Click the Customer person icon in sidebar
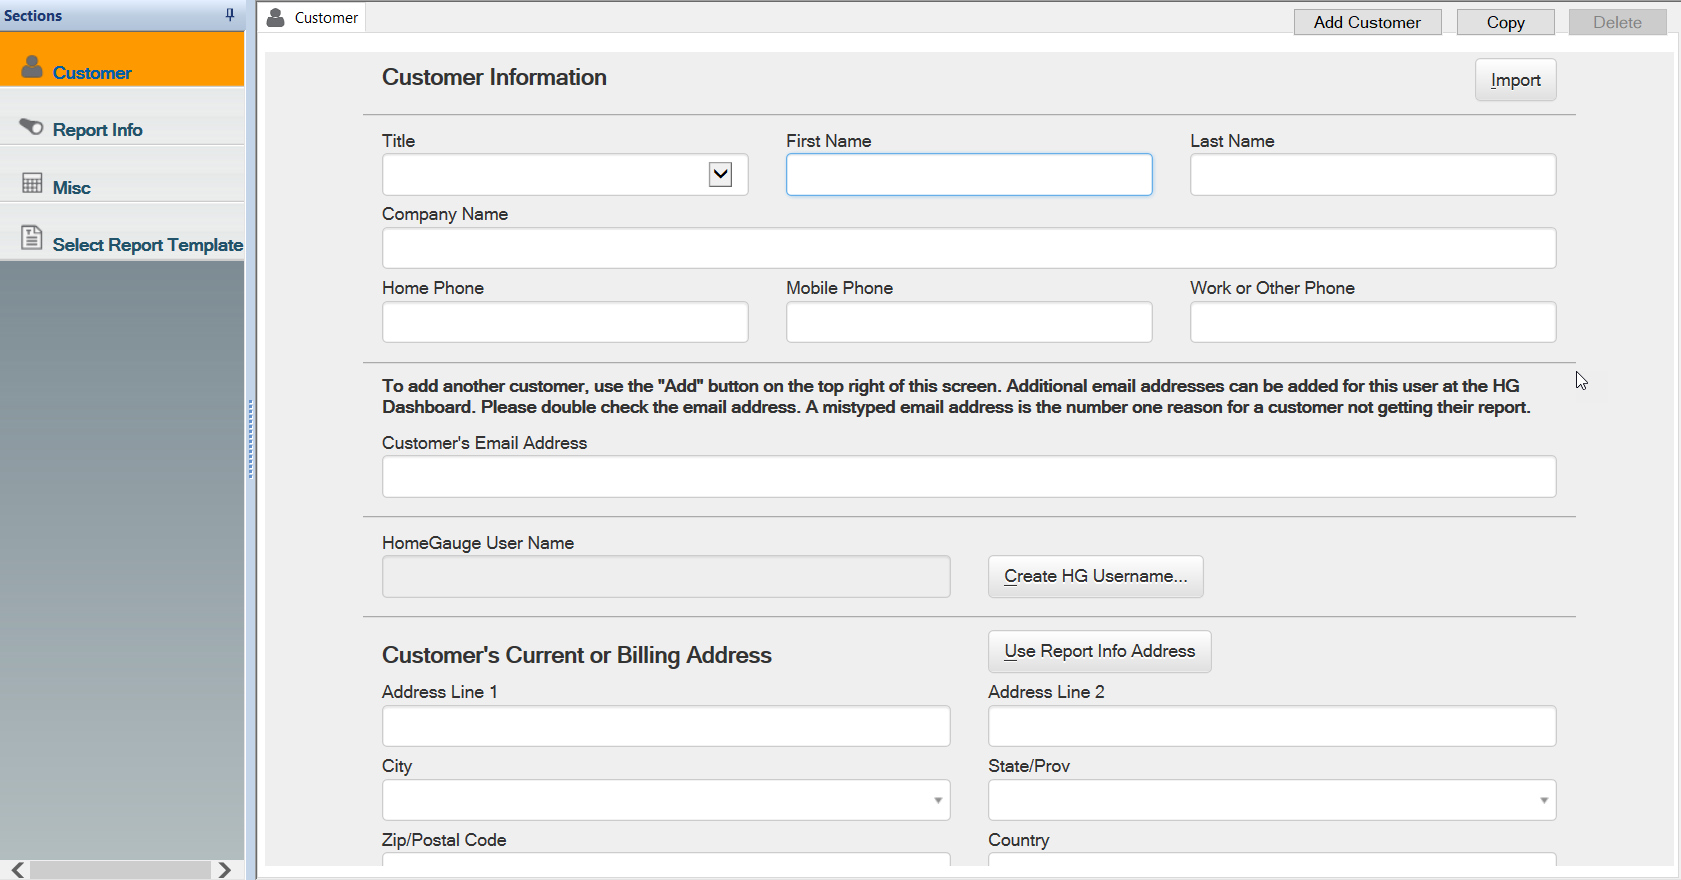Screen dimensions: 1681x880 coord(32,67)
